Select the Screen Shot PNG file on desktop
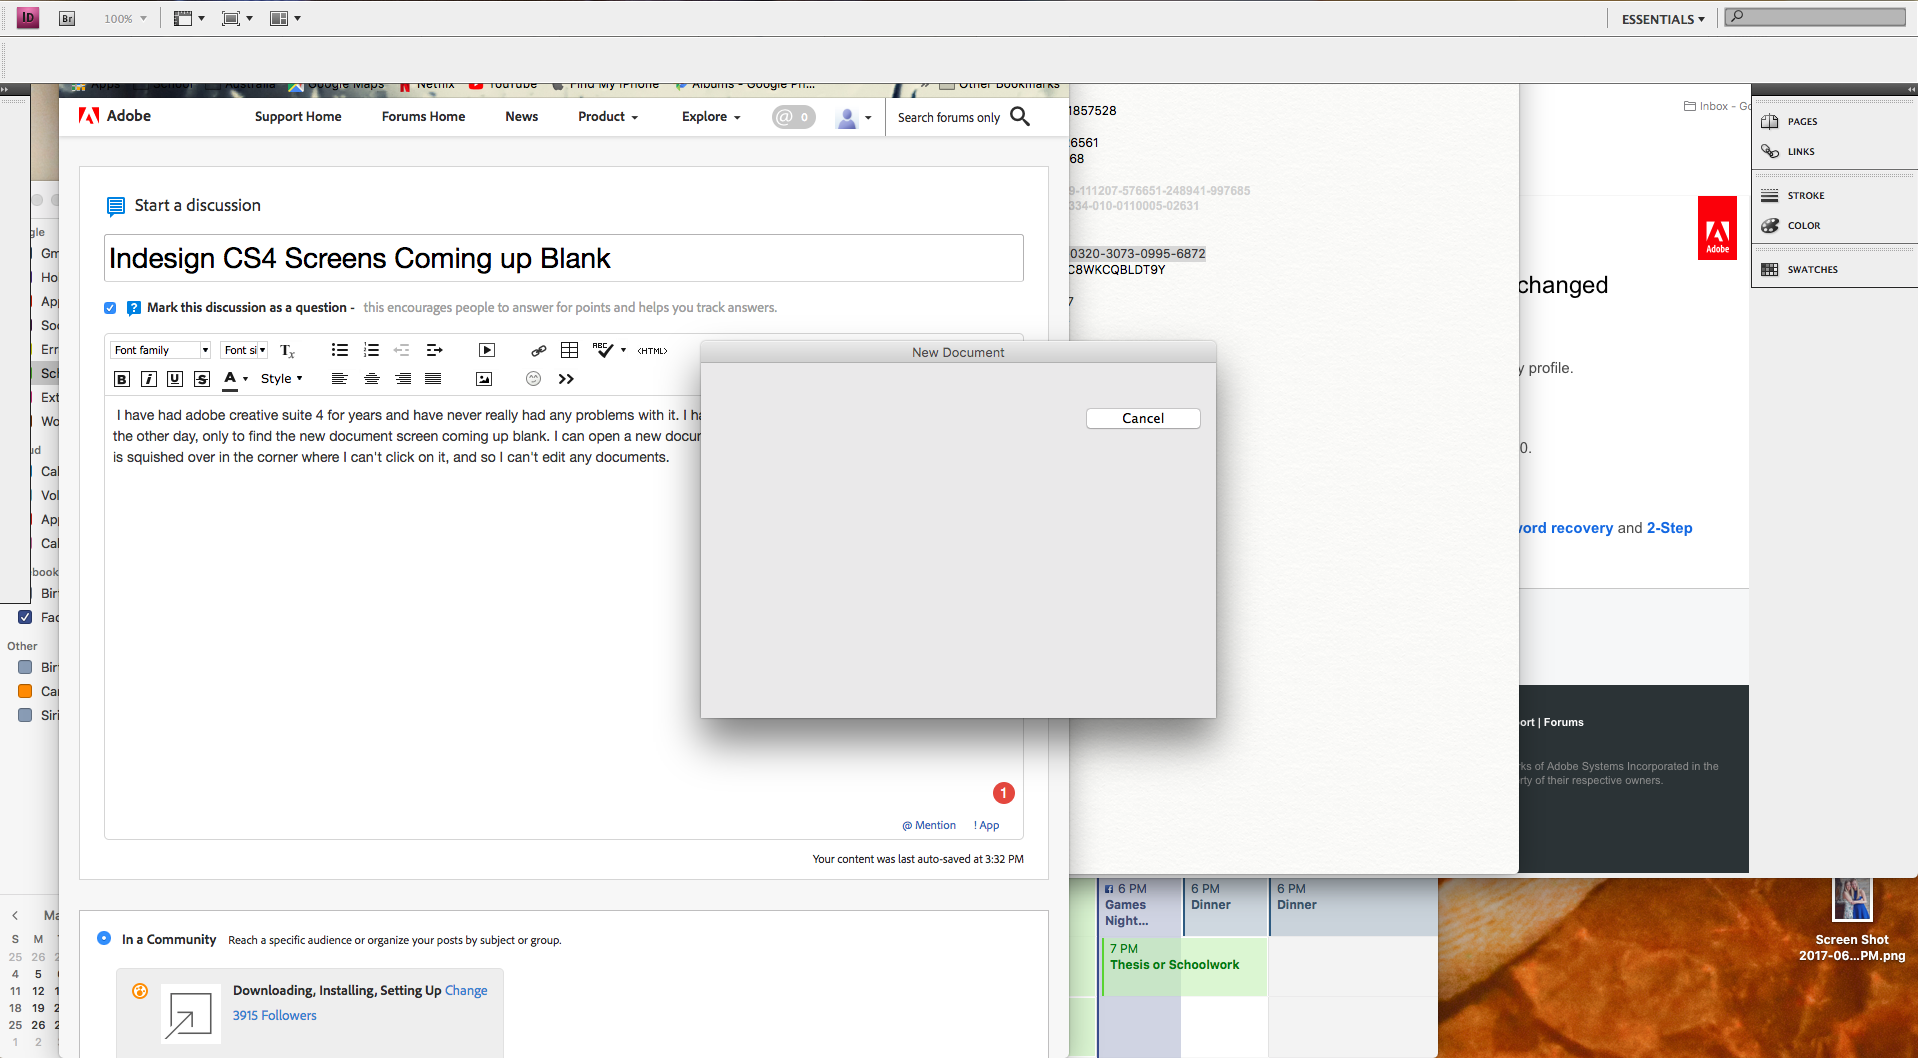This screenshot has width=1918, height=1058. click(x=1852, y=920)
